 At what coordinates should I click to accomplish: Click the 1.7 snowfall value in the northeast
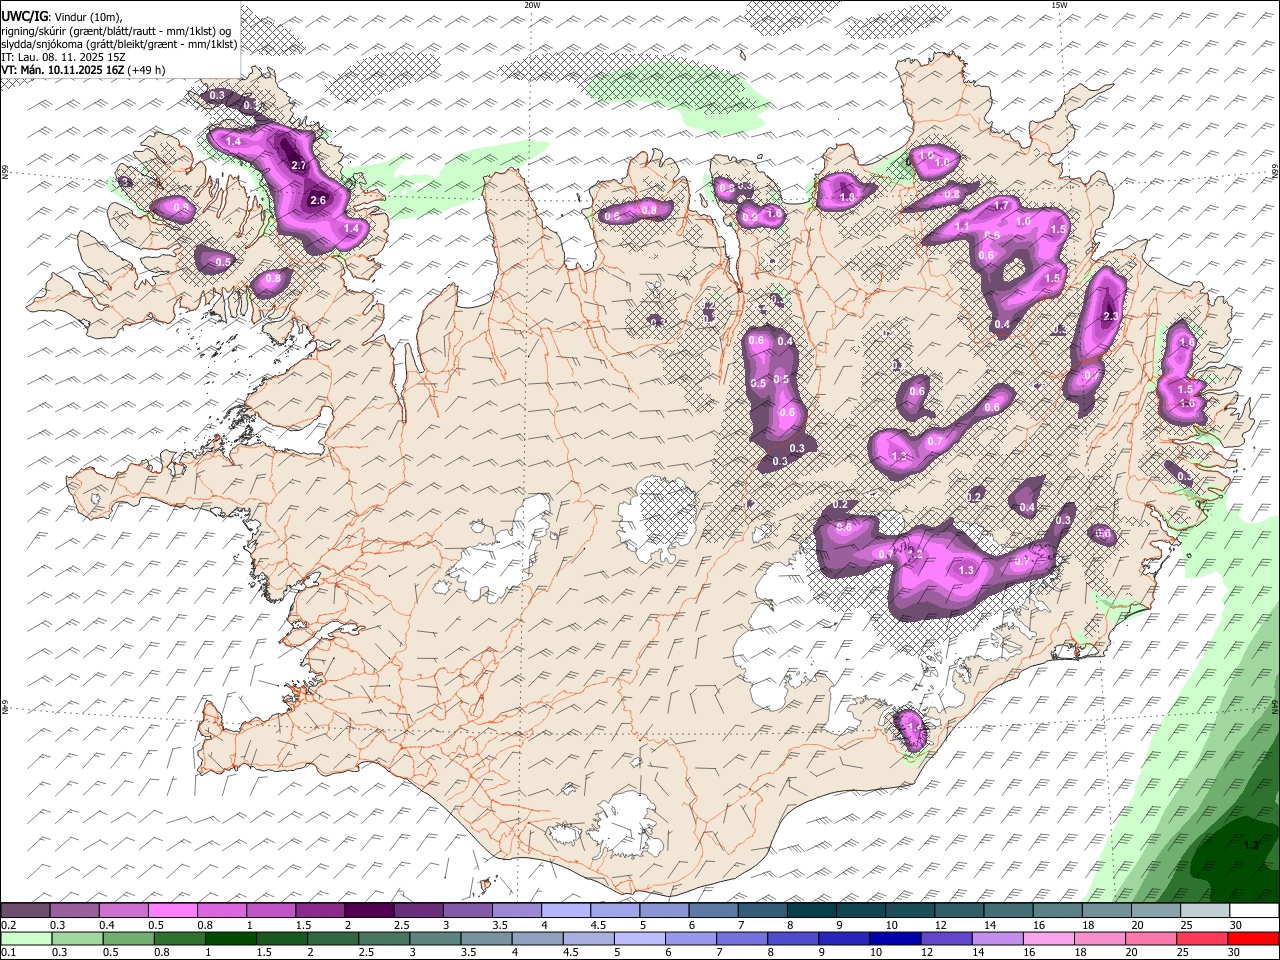[x=1001, y=205]
